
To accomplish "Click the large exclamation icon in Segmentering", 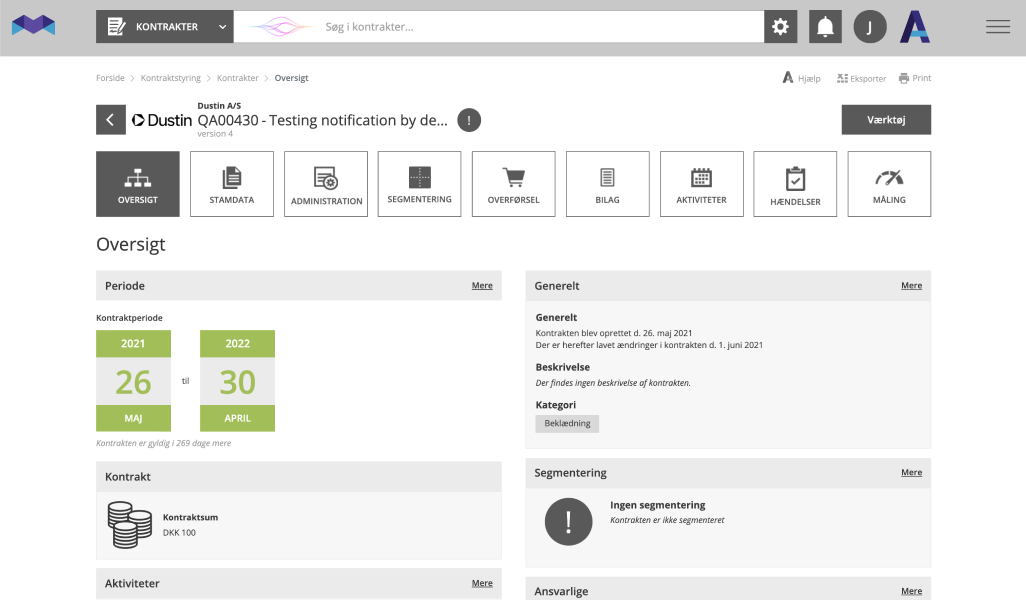I will tap(569, 521).
